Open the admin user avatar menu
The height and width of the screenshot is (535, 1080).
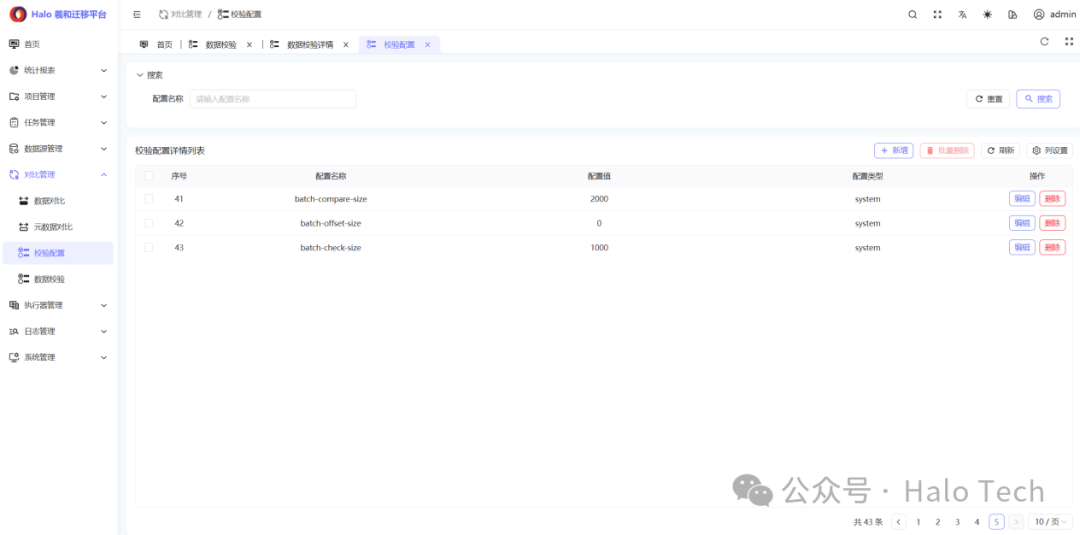1053,14
